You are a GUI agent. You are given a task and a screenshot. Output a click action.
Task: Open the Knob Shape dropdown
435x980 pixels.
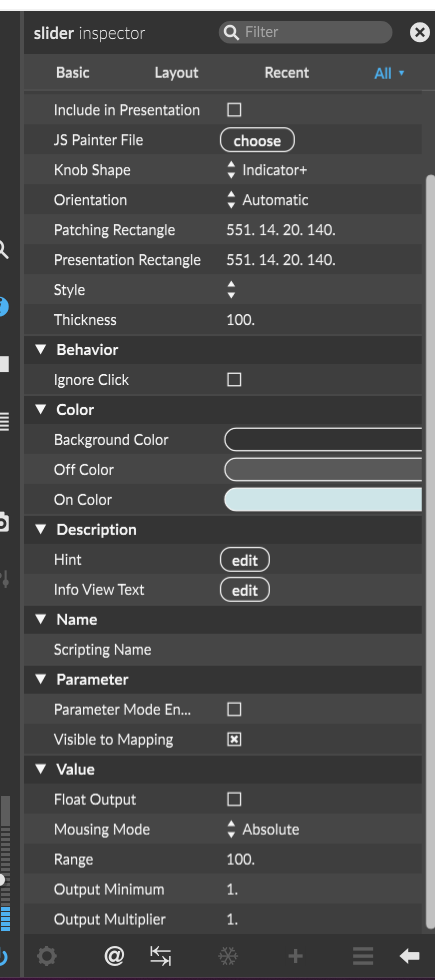267,170
